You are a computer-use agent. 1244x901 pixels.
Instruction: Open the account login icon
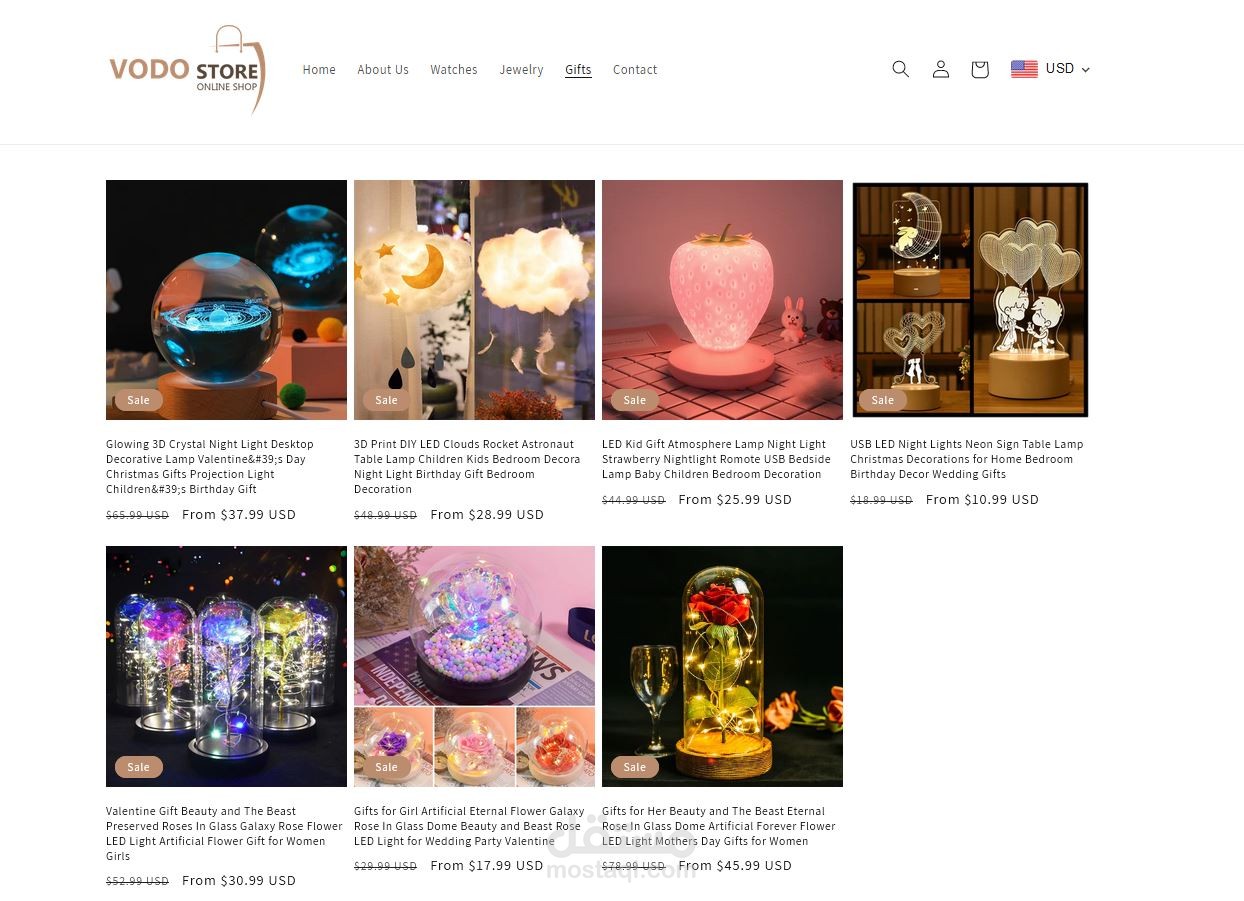point(940,69)
